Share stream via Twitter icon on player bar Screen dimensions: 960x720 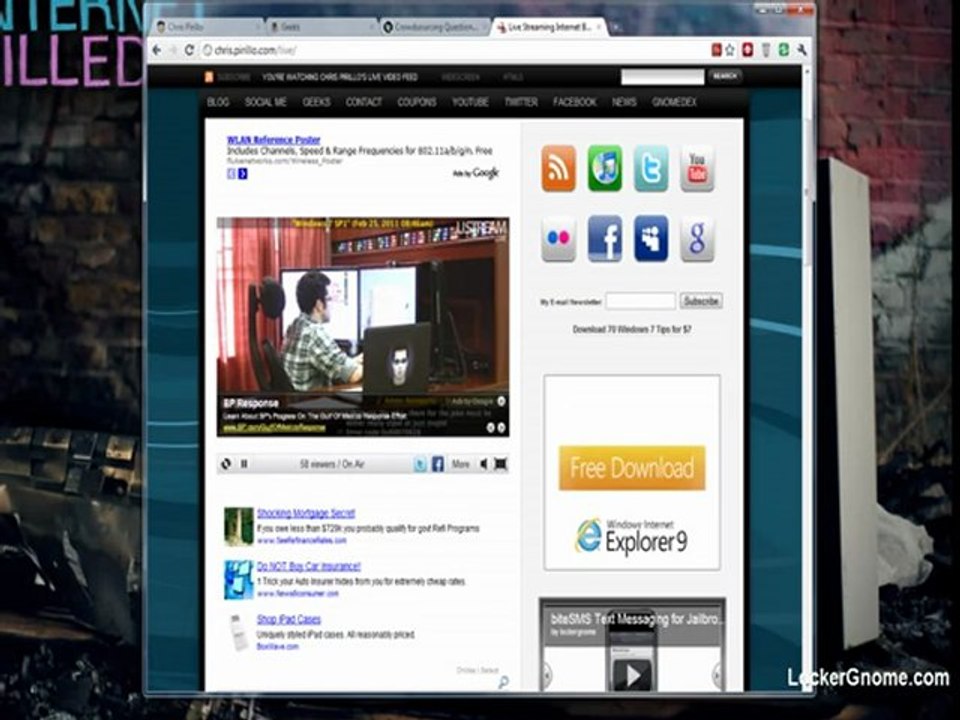[420, 464]
